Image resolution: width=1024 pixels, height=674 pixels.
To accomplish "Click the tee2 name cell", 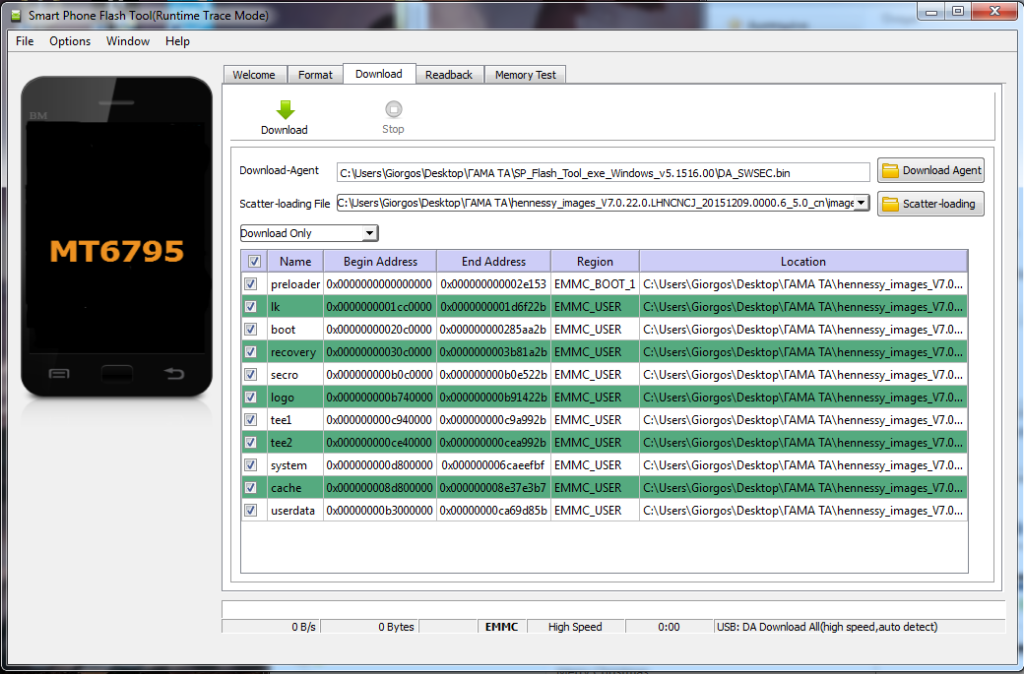I will pos(295,442).
